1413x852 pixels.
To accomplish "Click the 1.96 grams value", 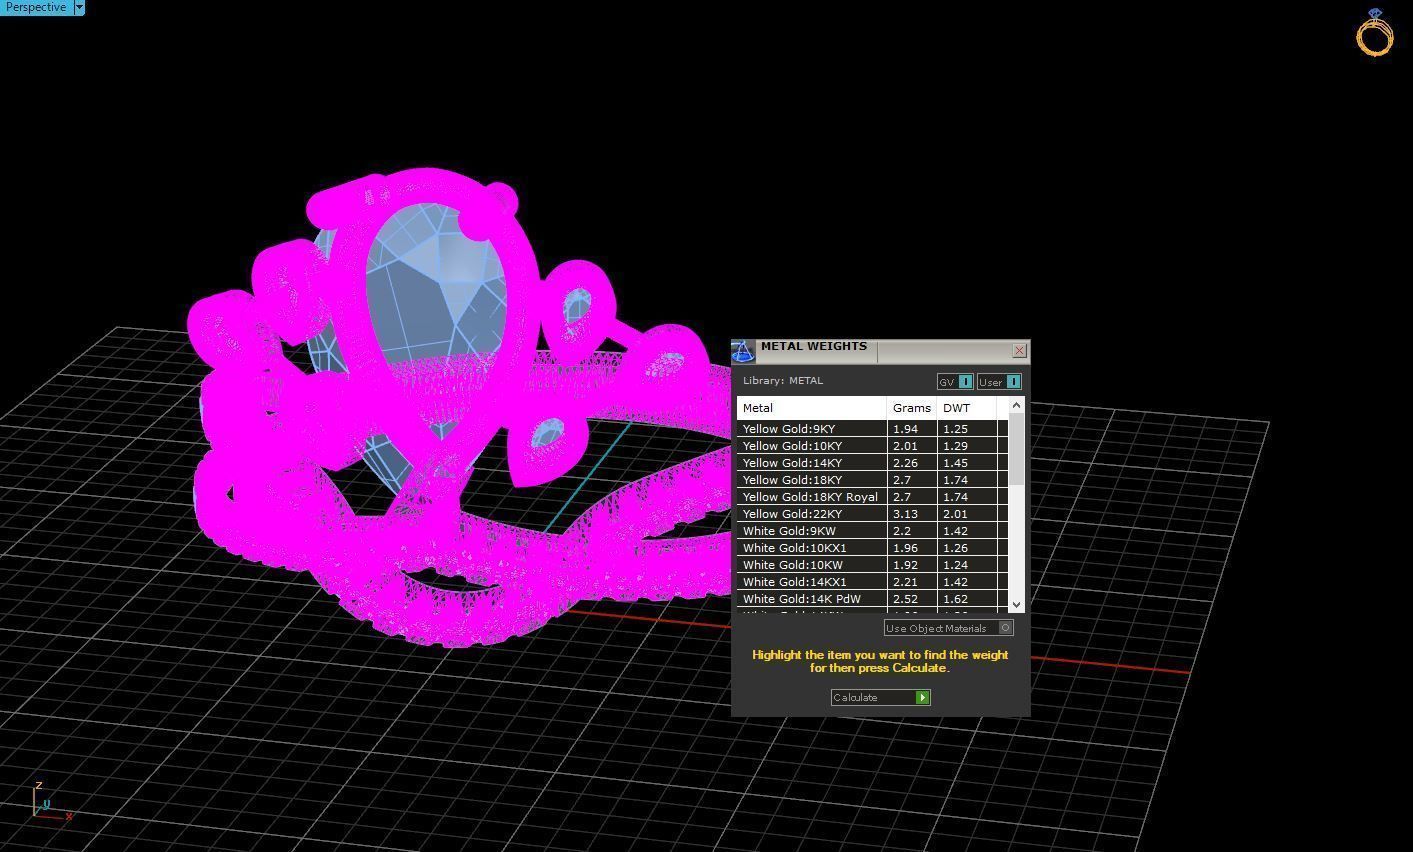I will click(905, 548).
